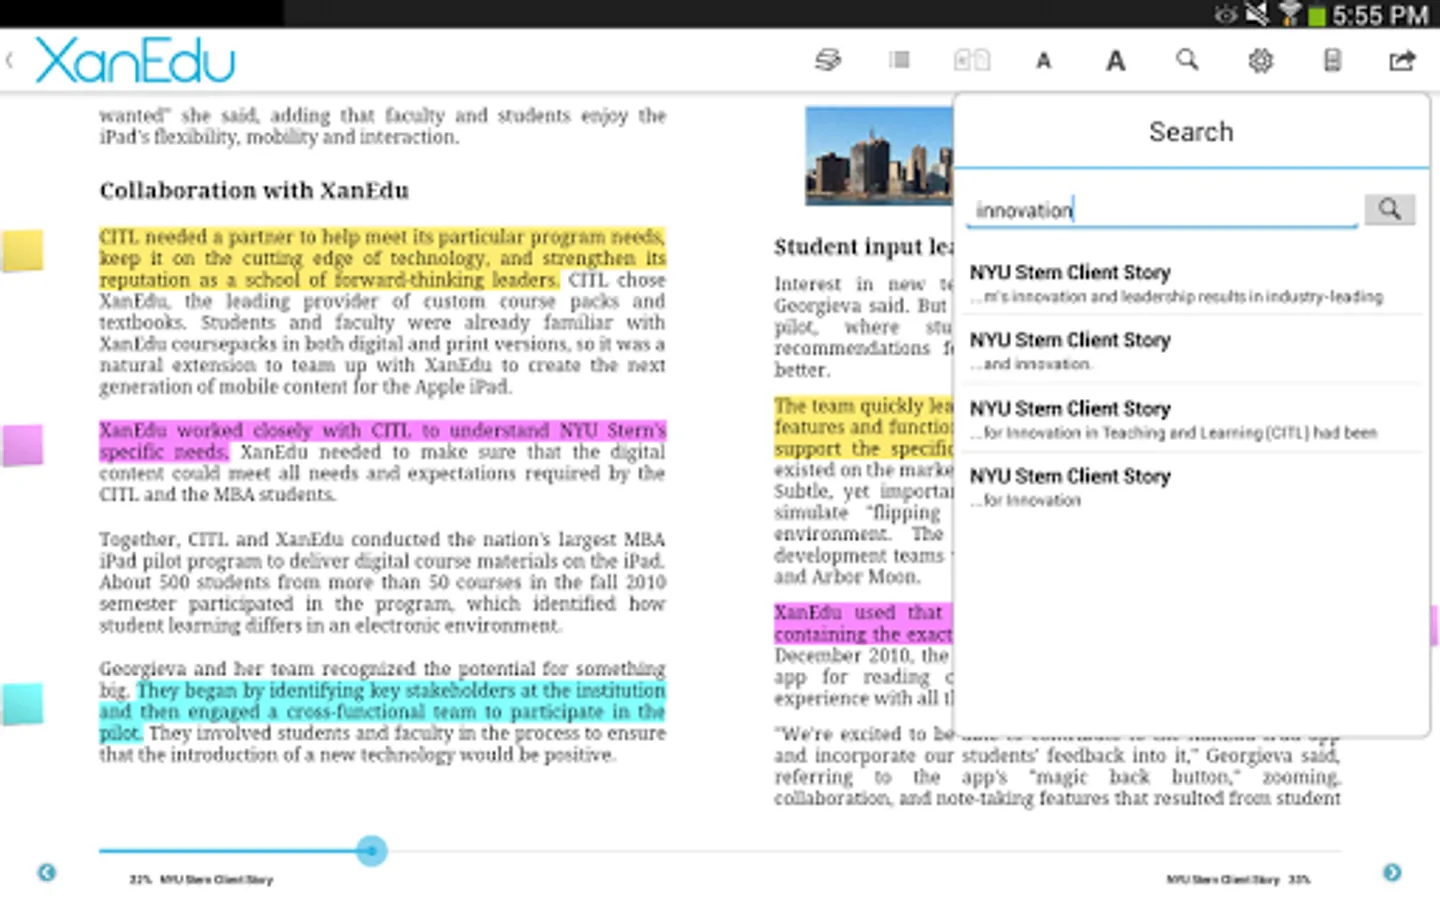Open the last search result "...for Innovation"

[x=1191, y=487]
